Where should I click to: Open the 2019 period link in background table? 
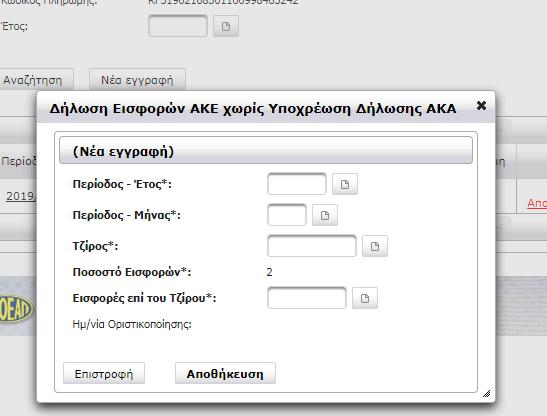tap(21, 196)
